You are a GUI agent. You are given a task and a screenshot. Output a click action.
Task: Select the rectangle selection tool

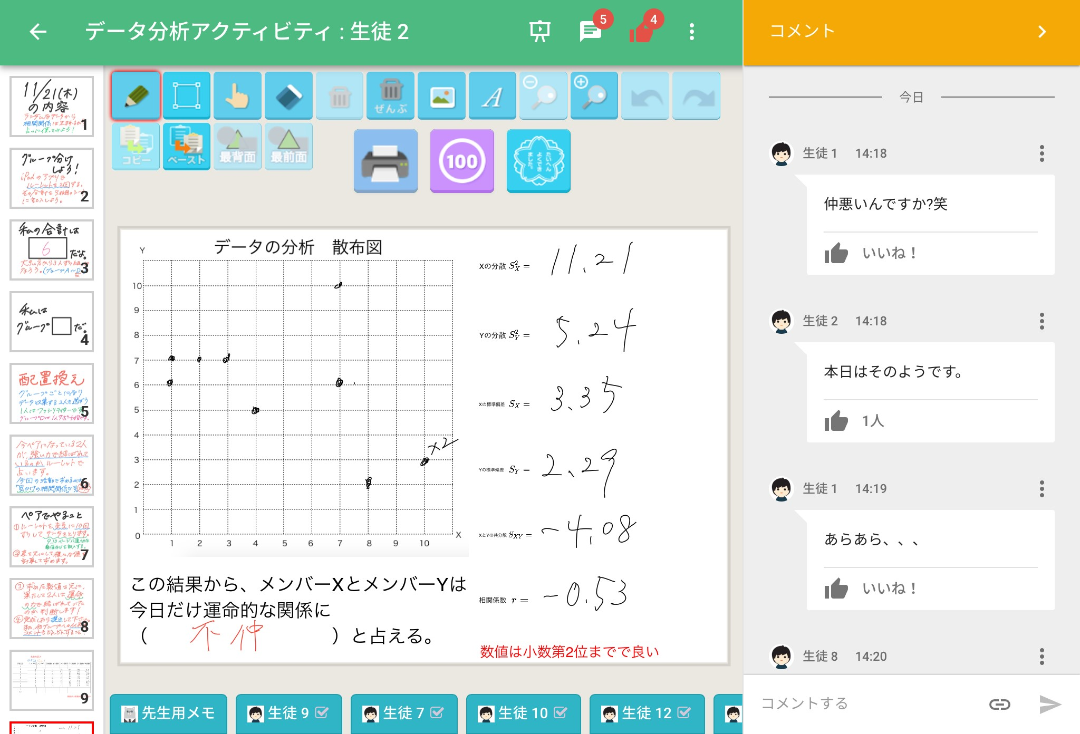(x=187, y=96)
